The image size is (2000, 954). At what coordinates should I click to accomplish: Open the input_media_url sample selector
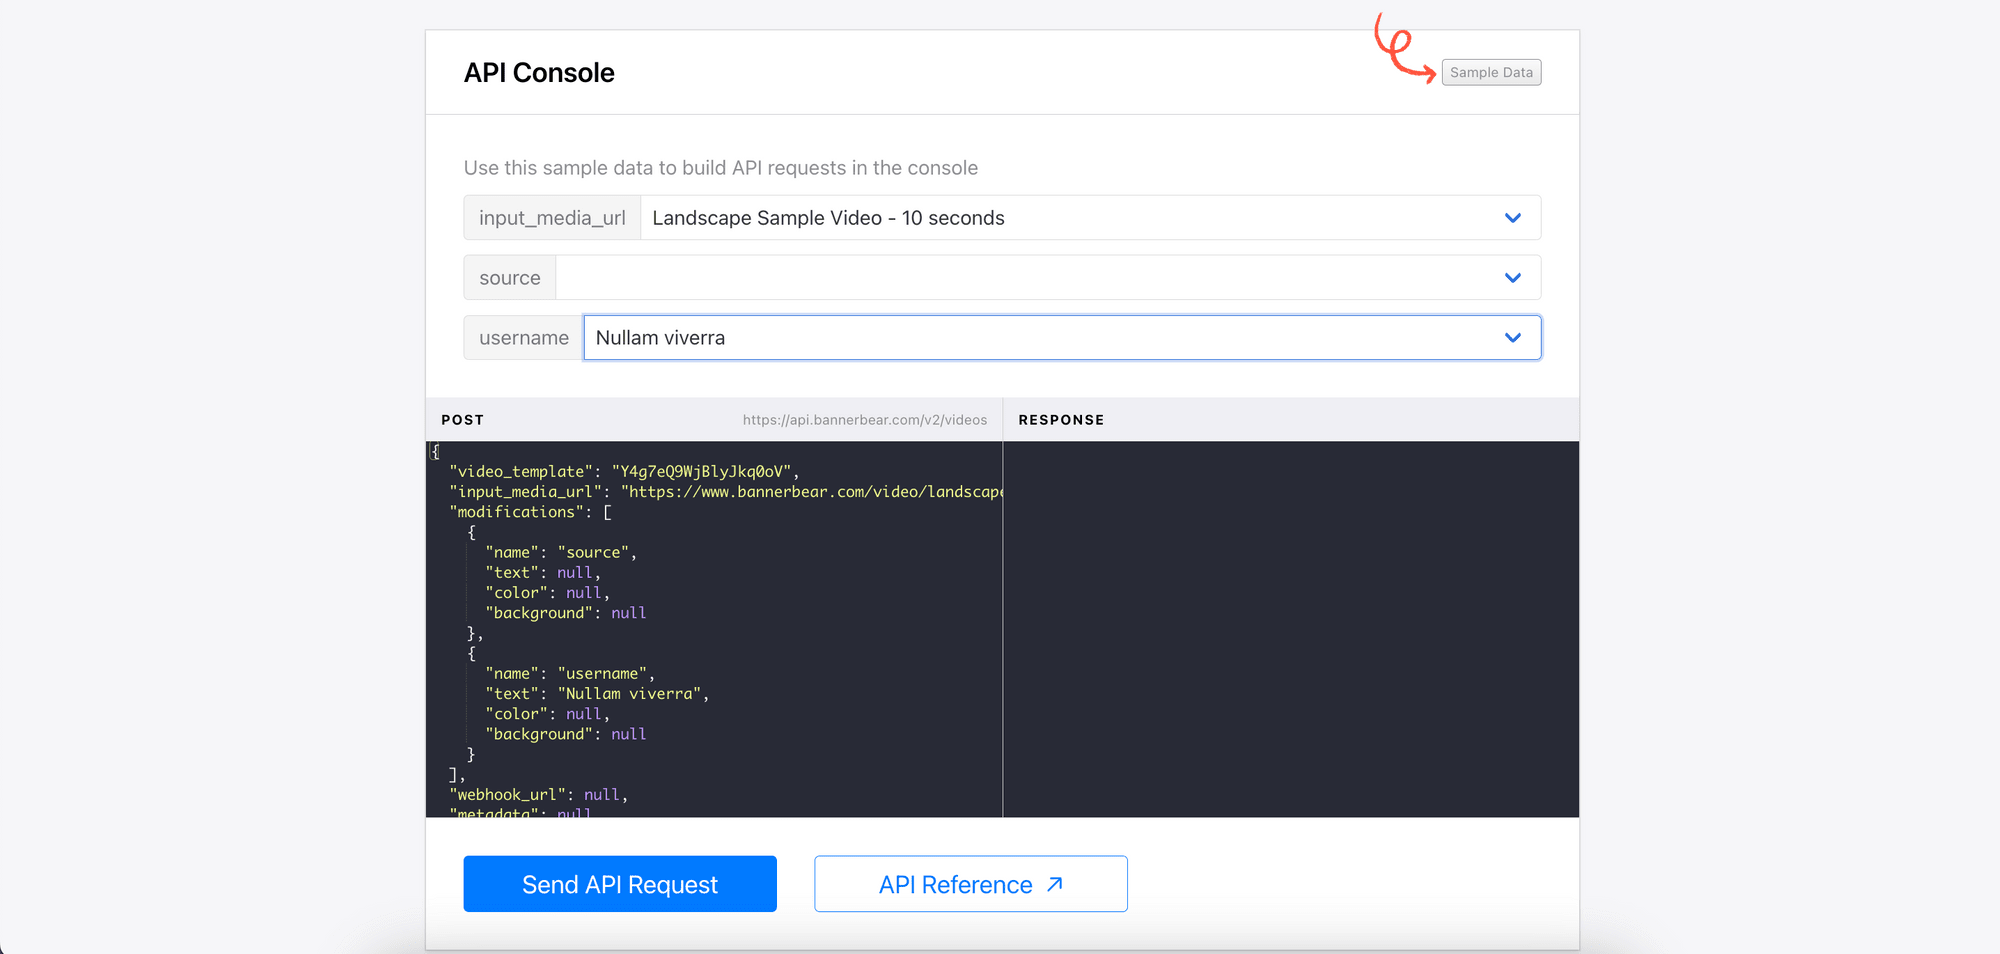1090,217
